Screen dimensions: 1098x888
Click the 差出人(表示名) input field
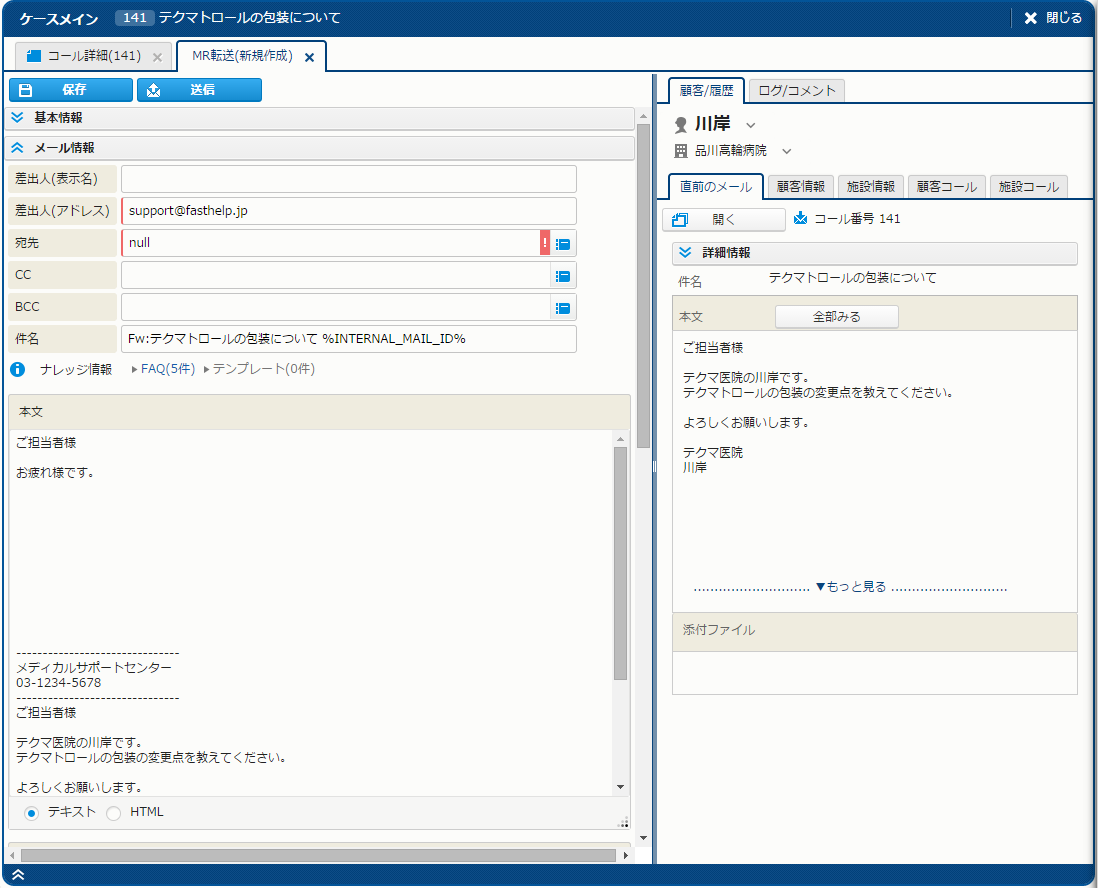[x=348, y=179]
